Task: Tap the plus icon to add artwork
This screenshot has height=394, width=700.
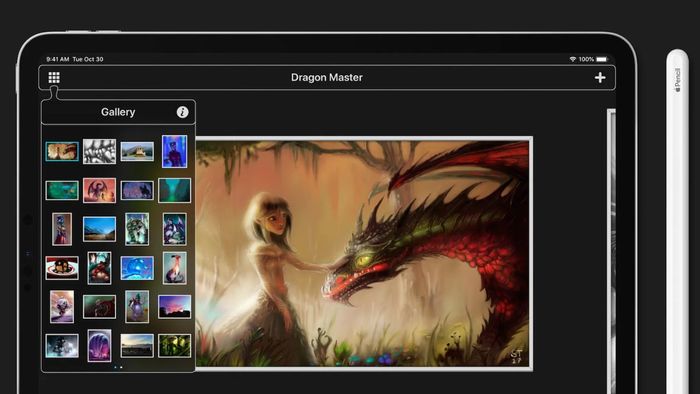Action: point(600,78)
